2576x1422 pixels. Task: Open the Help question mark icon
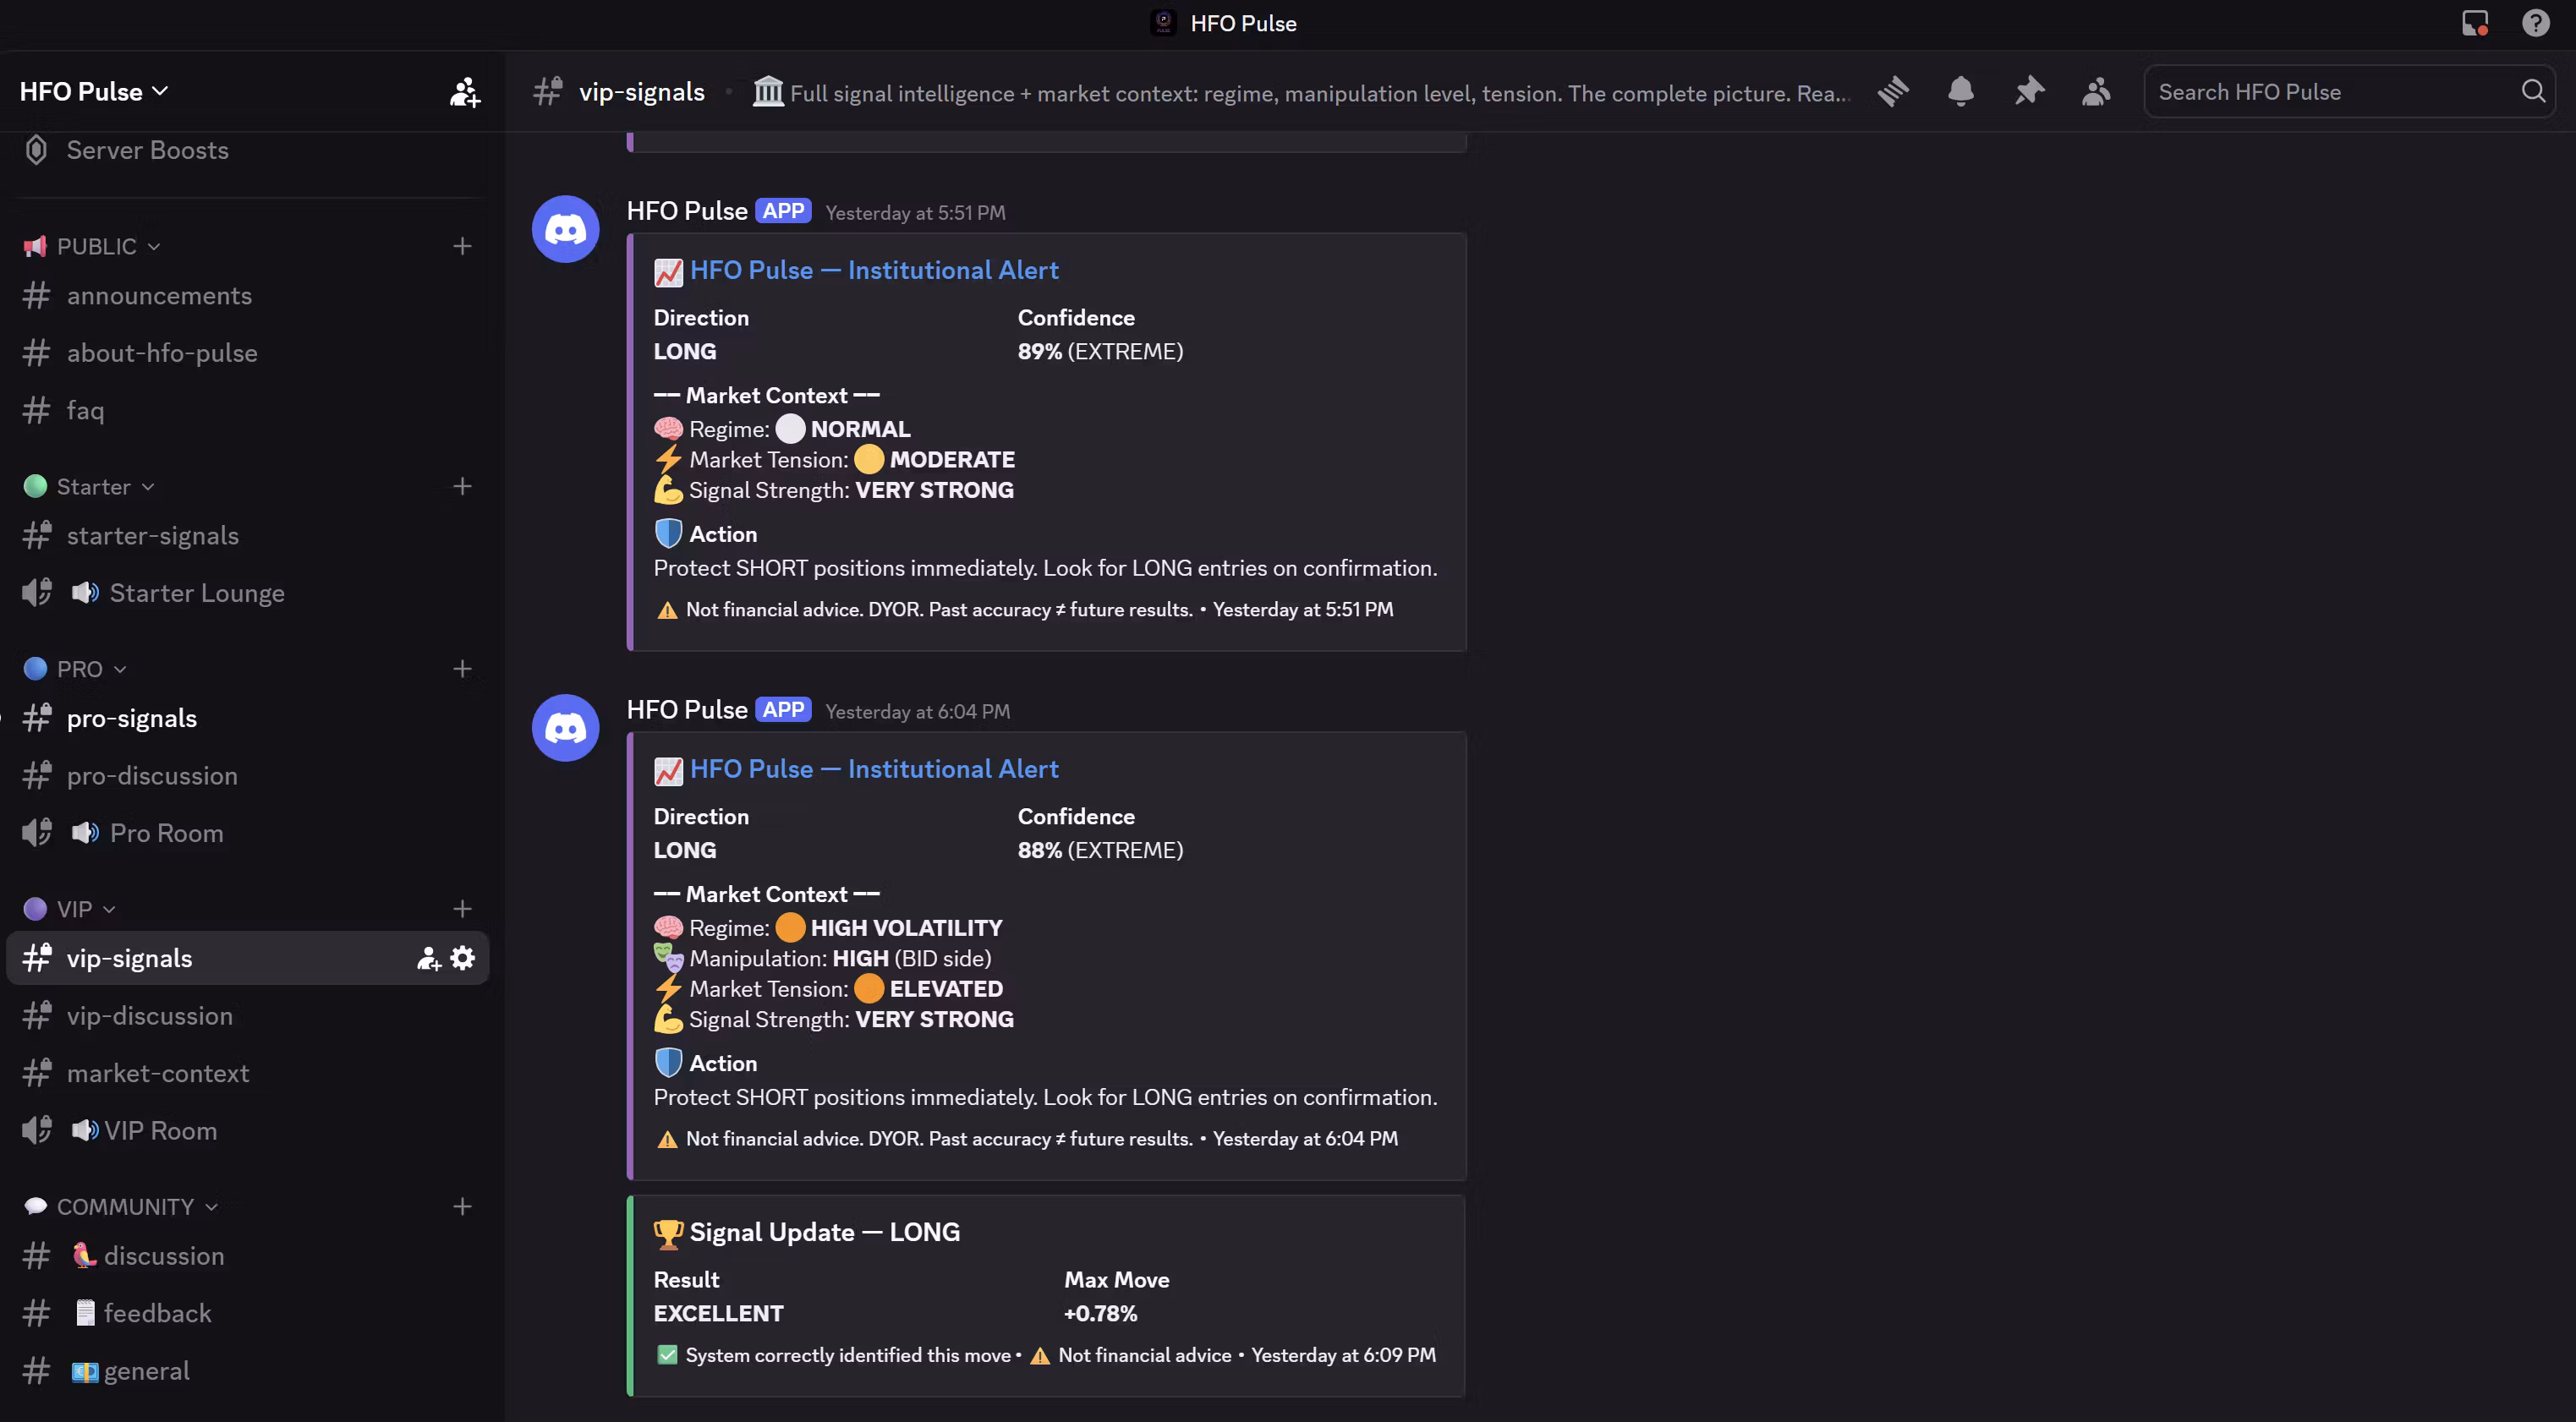(x=2535, y=23)
